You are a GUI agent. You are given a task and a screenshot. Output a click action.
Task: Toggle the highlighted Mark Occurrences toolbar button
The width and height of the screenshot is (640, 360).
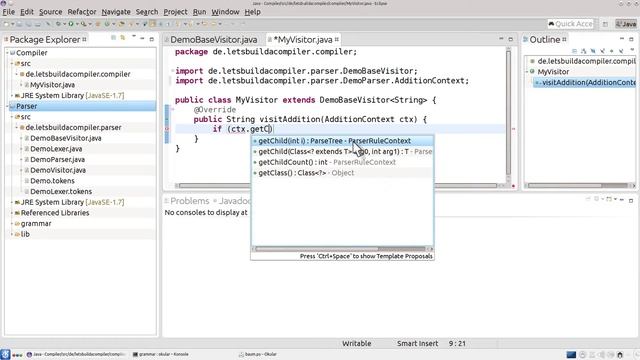point(152,24)
